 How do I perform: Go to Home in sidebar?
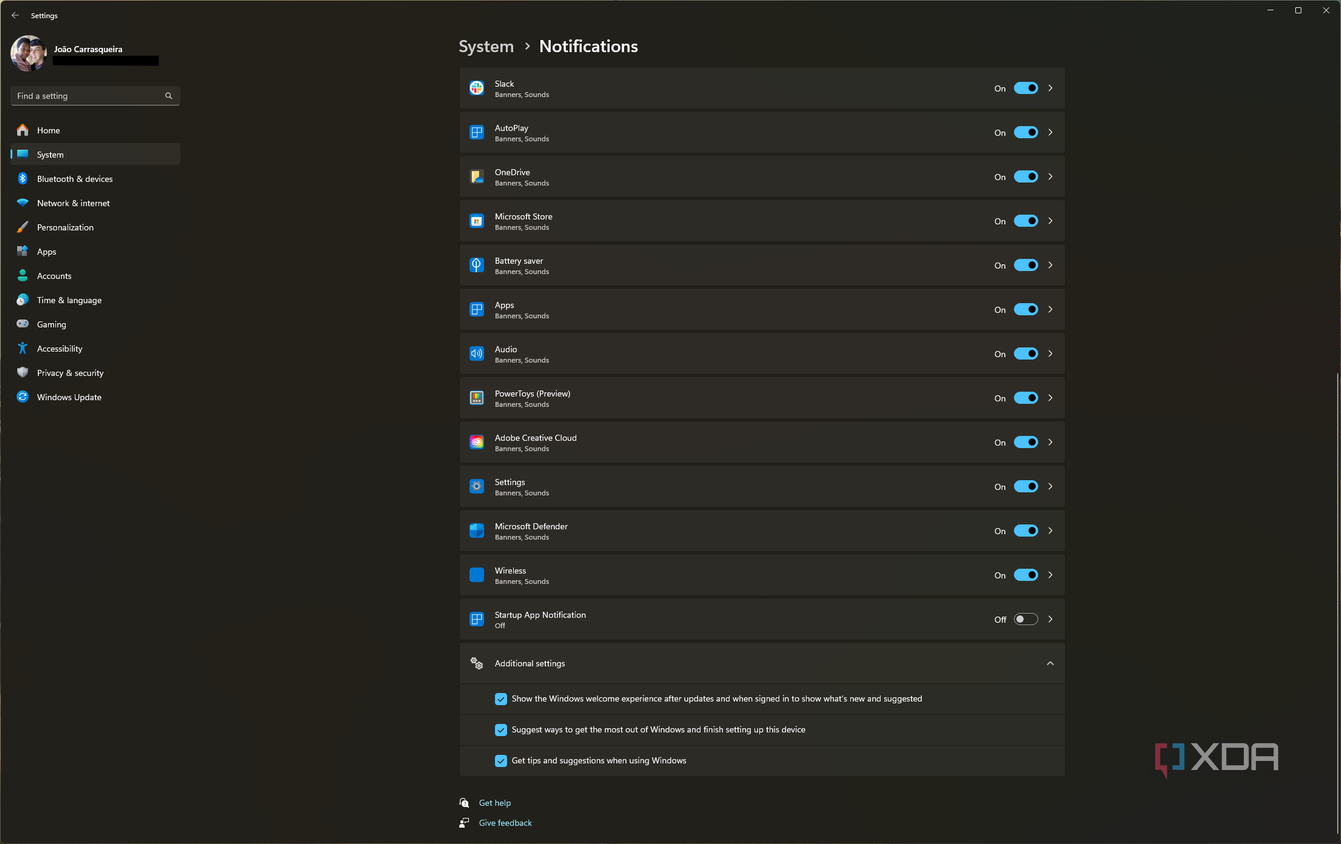tap(95, 130)
